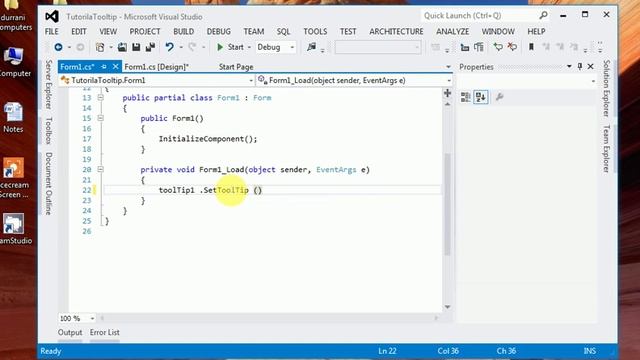This screenshot has width=640, height=360.
Task: Open the ARCHITECTURE menu
Action: [396, 31]
